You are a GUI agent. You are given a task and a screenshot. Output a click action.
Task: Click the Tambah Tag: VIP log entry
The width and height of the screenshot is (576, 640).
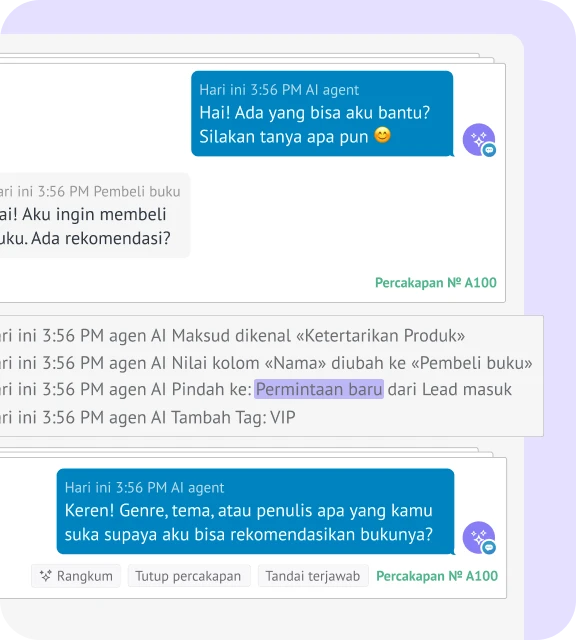[148, 417]
